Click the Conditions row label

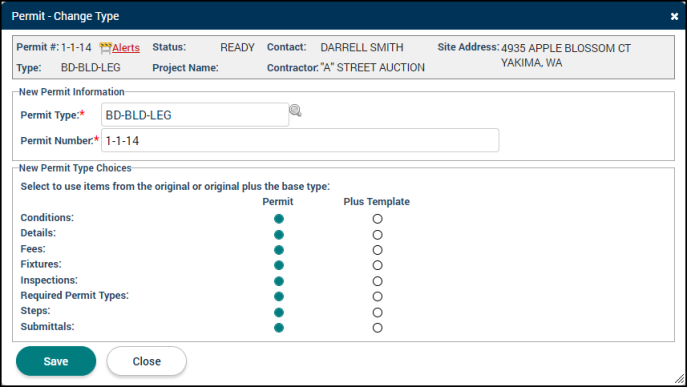[47, 217]
